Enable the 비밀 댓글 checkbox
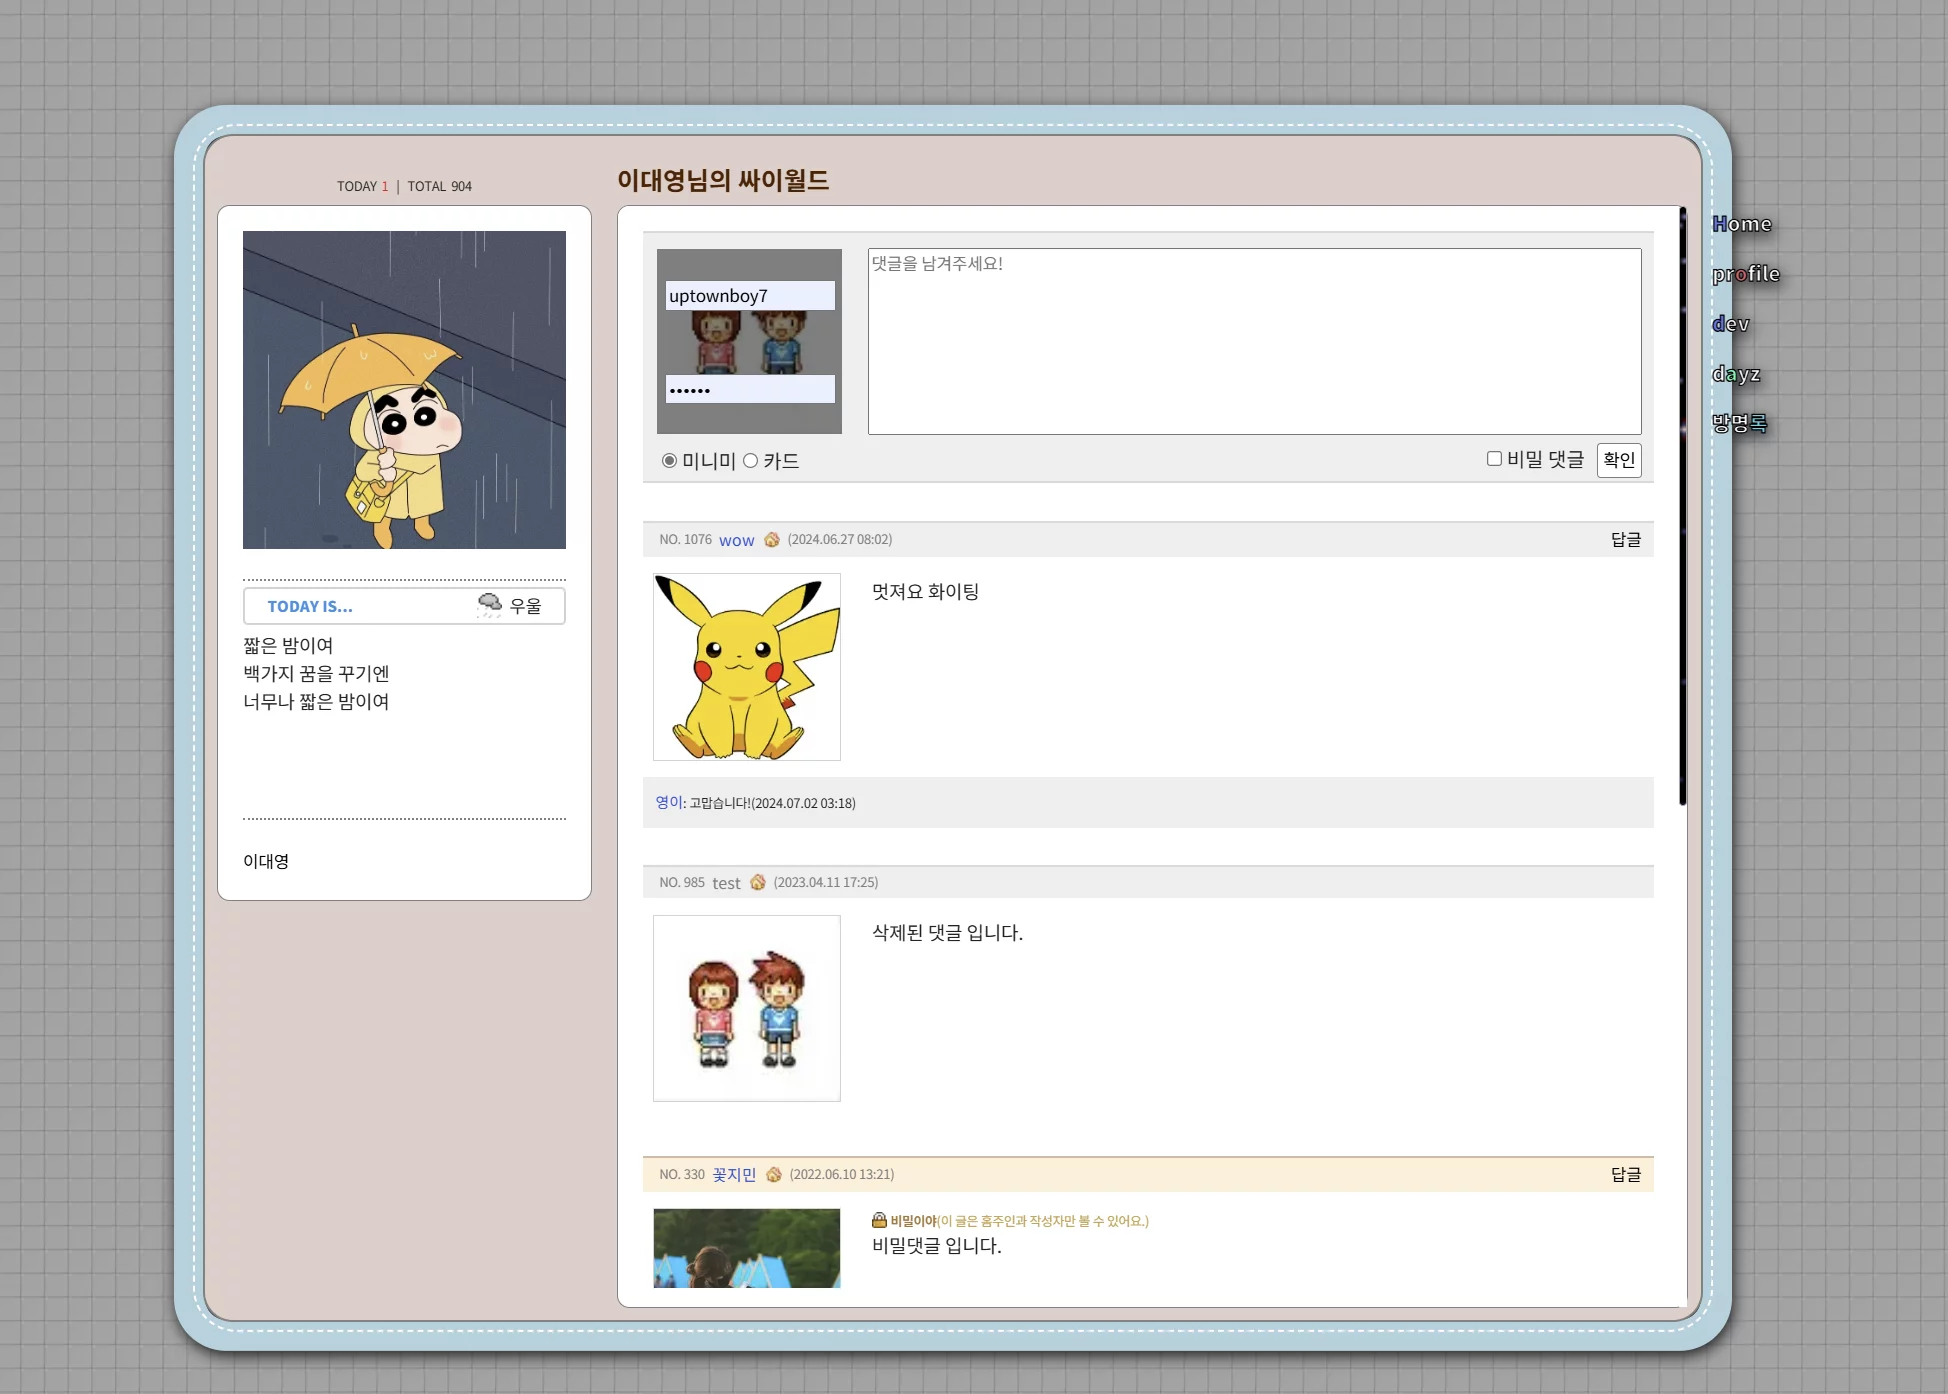 point(1494,459)
